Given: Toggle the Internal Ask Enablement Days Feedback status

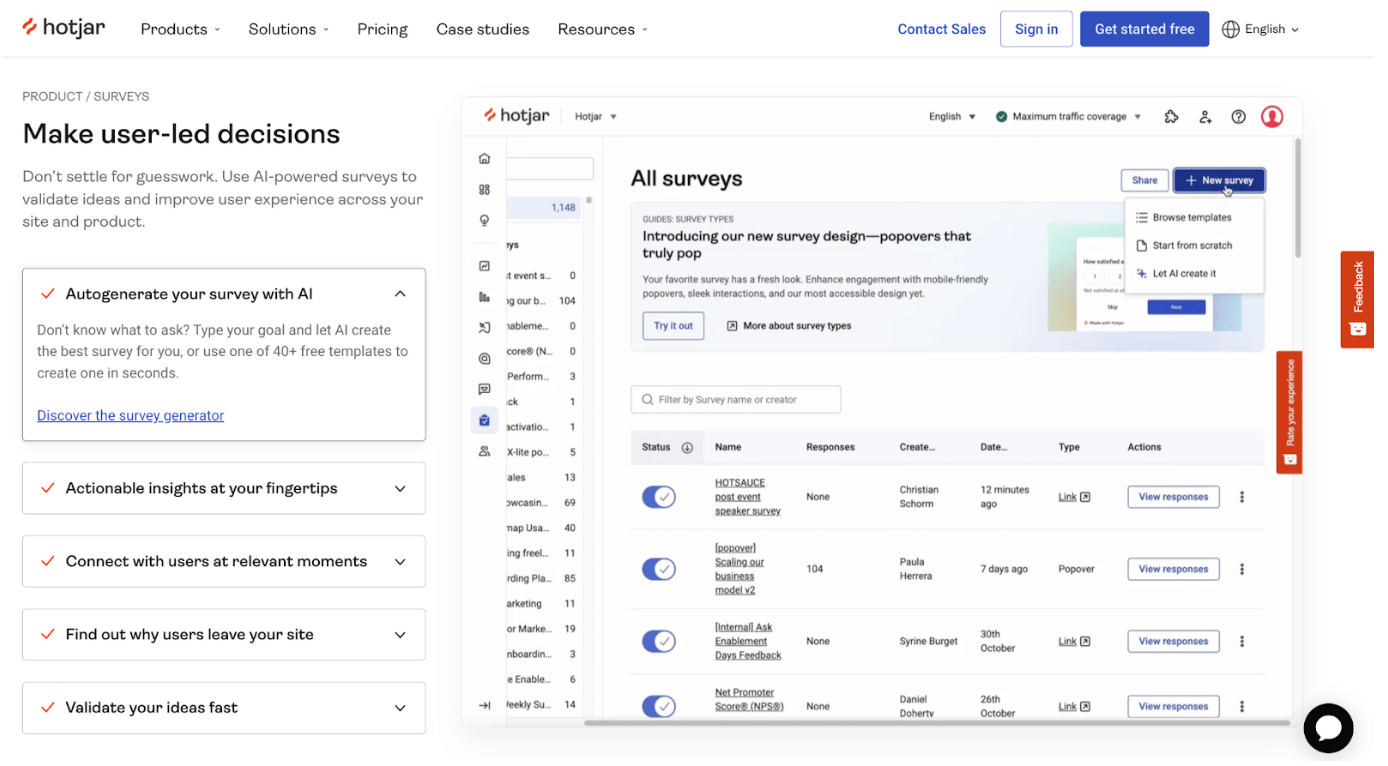Looking at the screenshot, I should click(x=658, y=641).
